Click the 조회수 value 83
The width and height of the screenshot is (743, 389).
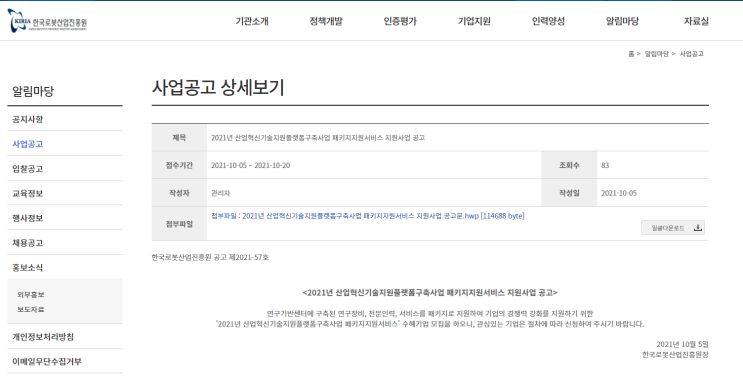click(x=605, y=165)
